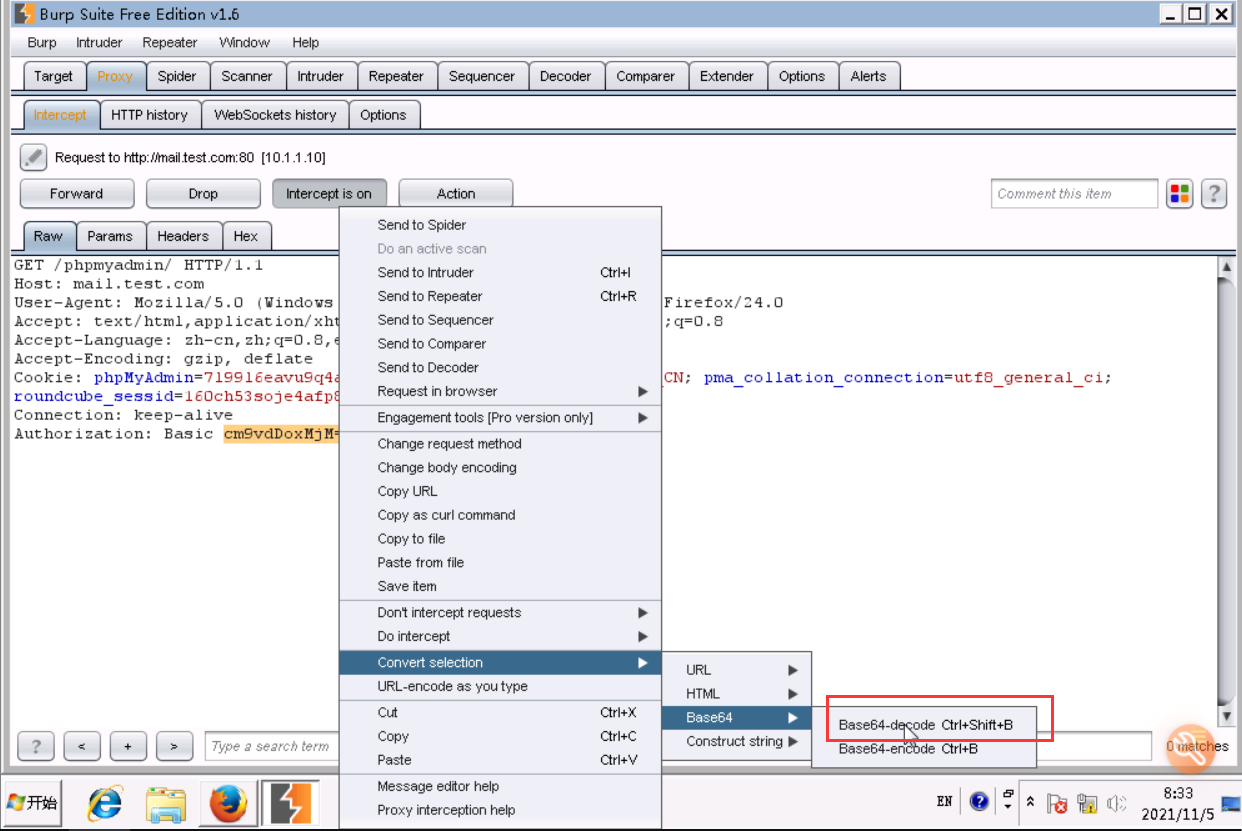Viewport: 1242px width, 831px height.
Task: Click the network tray icon
Action: click(x=1088, y=803)
